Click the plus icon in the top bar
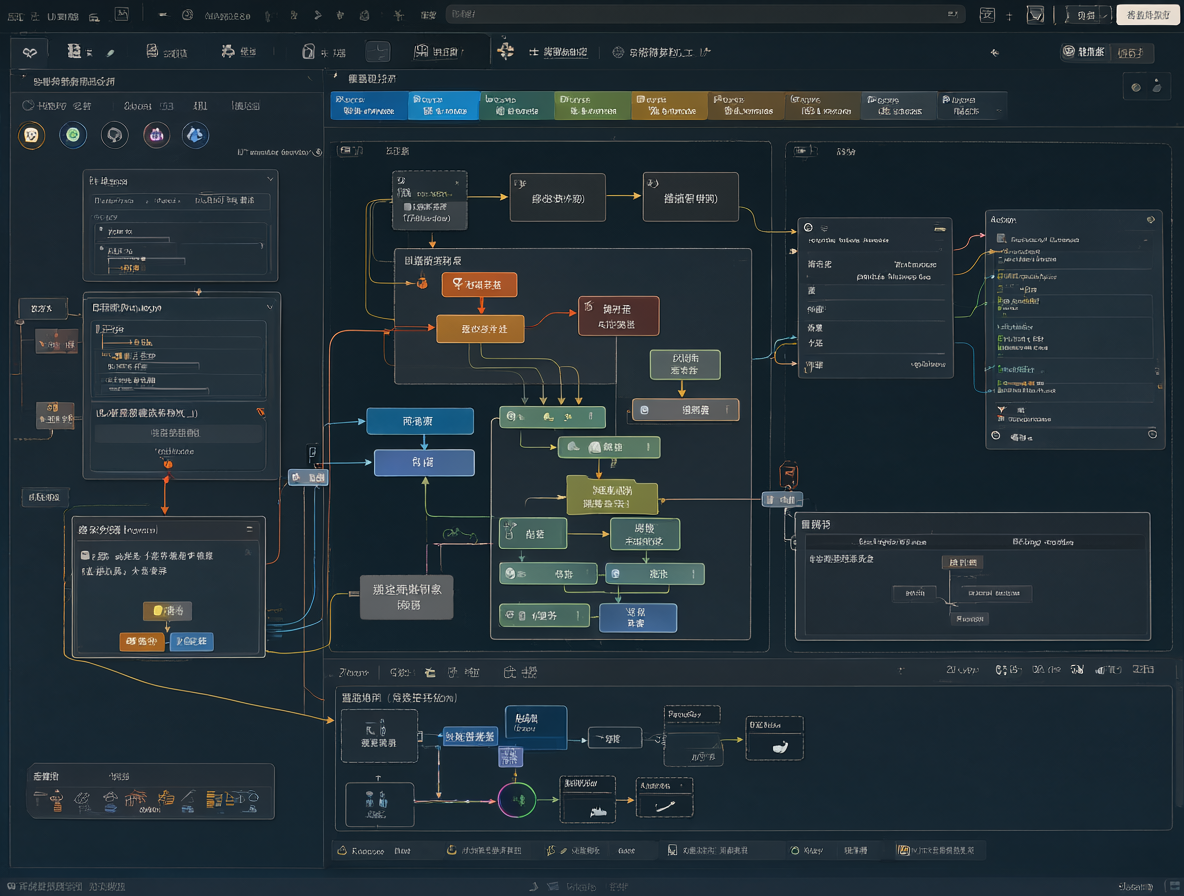 click(1009, 16)
